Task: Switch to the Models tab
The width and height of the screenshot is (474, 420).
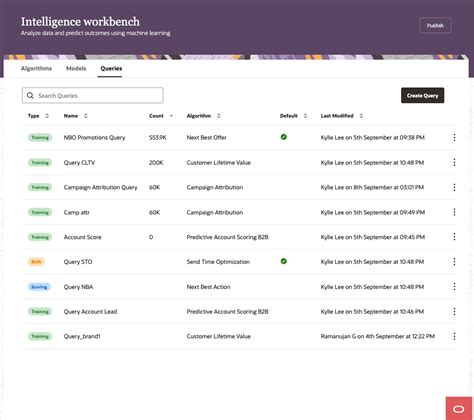Action: tap(76, 68)
